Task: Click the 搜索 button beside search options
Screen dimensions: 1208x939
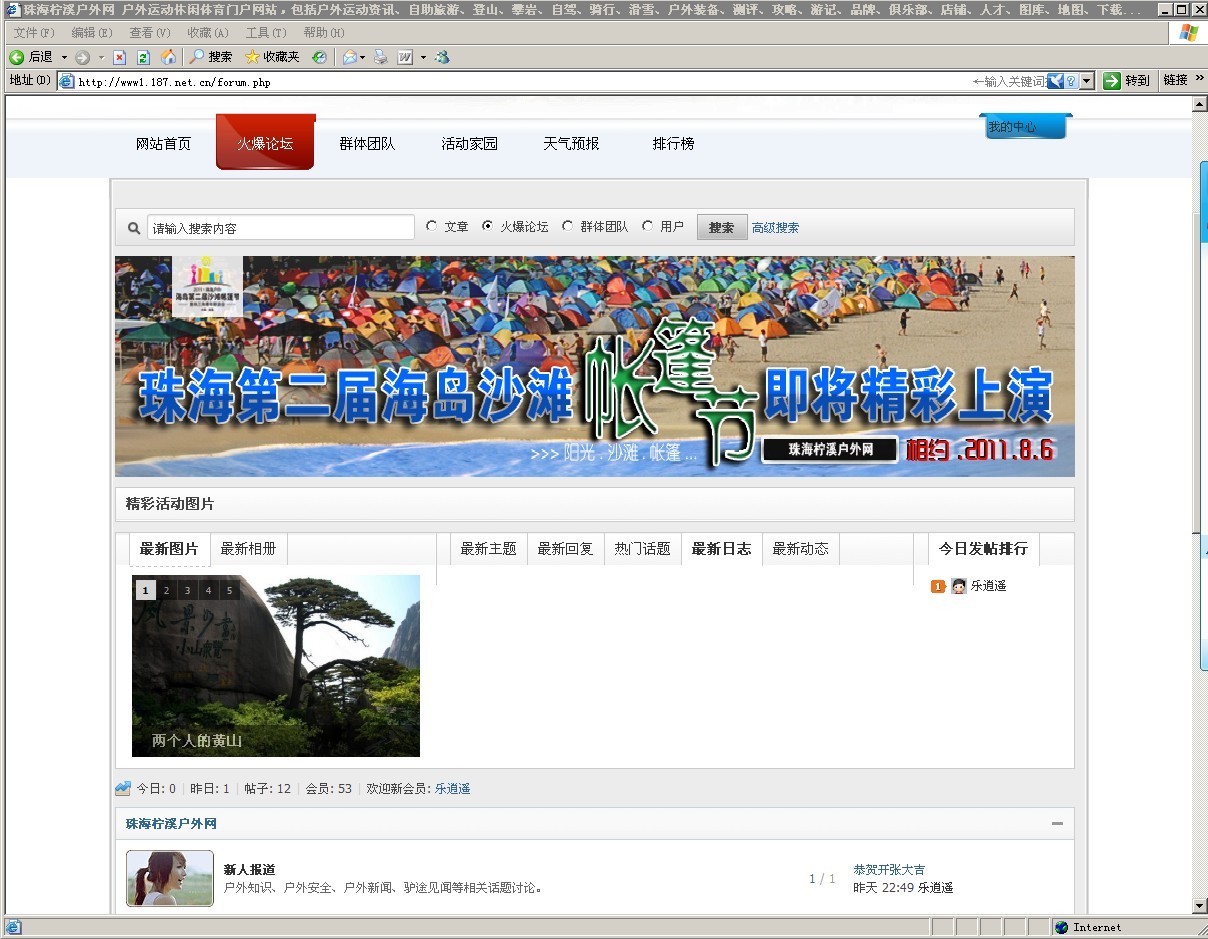Action: click(721, 228)
